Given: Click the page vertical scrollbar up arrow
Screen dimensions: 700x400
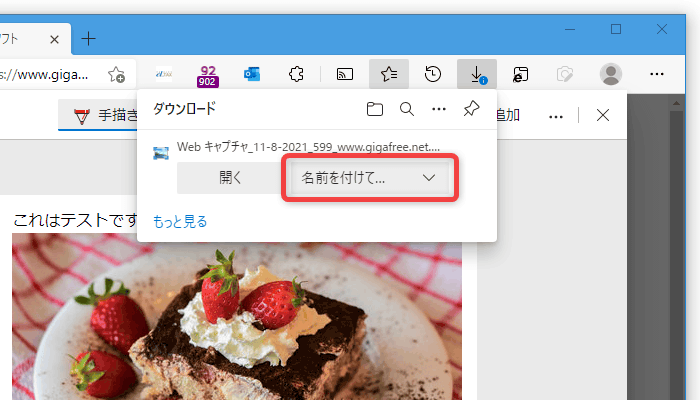Looking at the screenshot, I should 676,103.
